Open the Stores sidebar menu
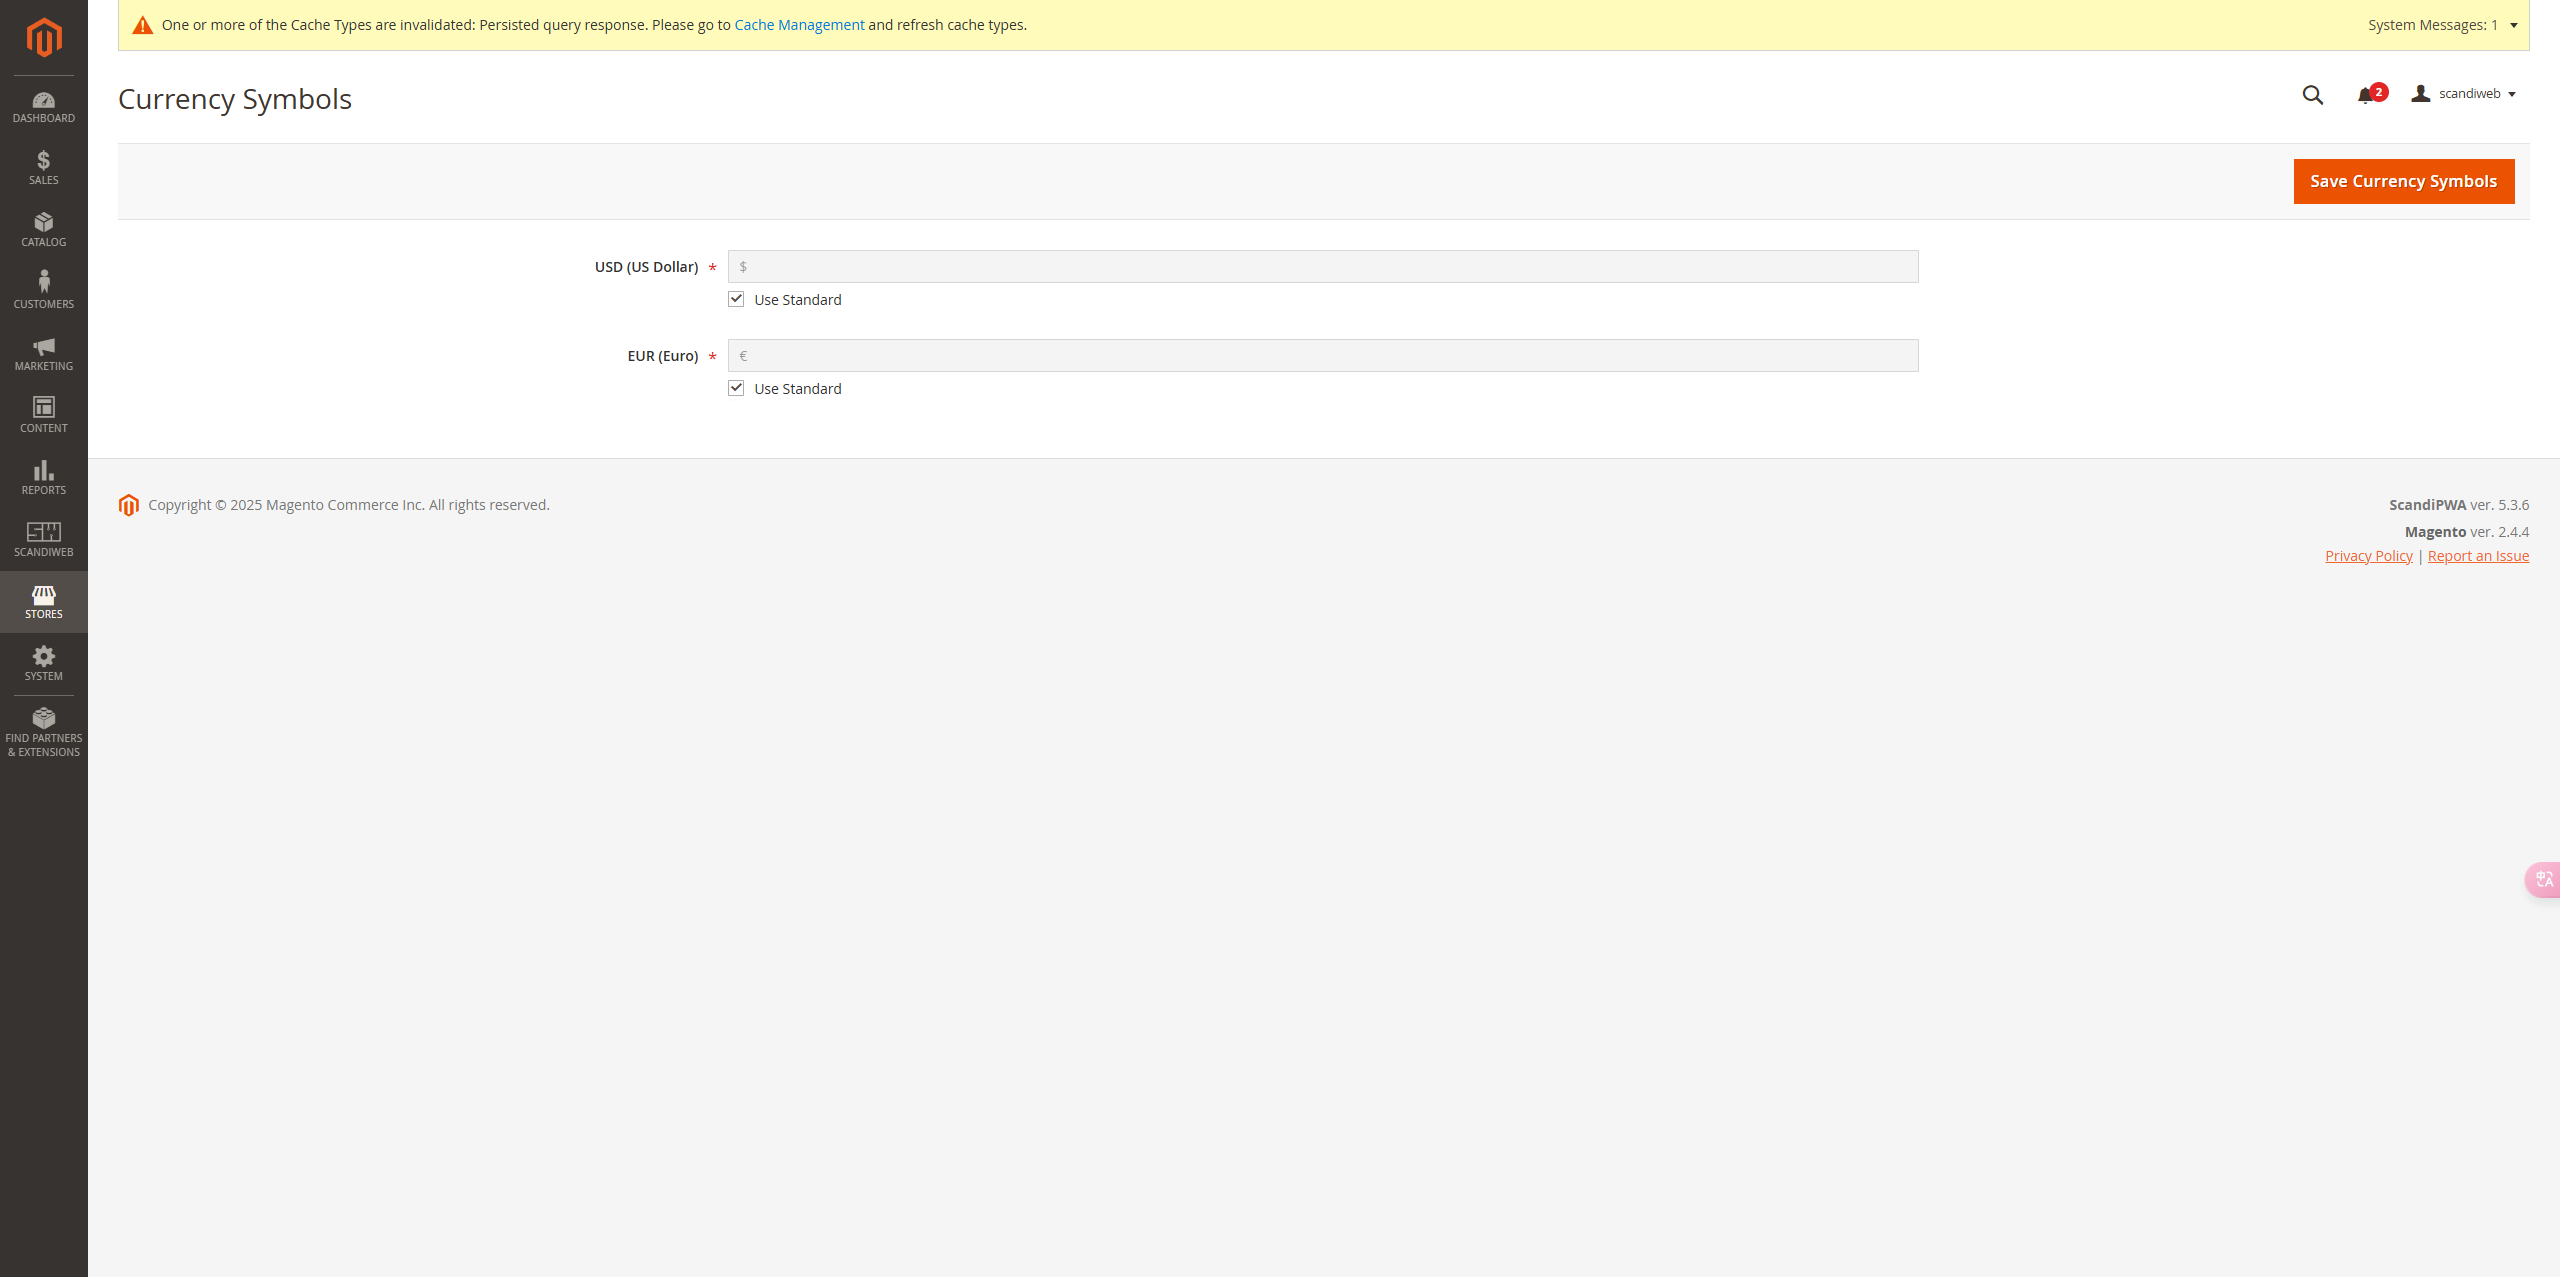 coord(43,602)
